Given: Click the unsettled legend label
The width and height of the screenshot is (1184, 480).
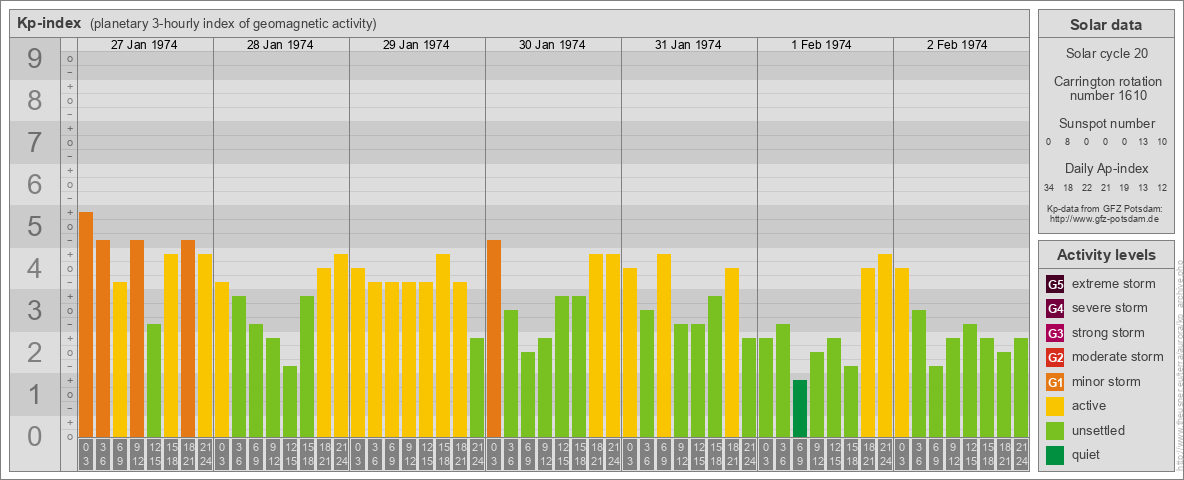Looking at the screenshot, I should [x=1098, y=431].
